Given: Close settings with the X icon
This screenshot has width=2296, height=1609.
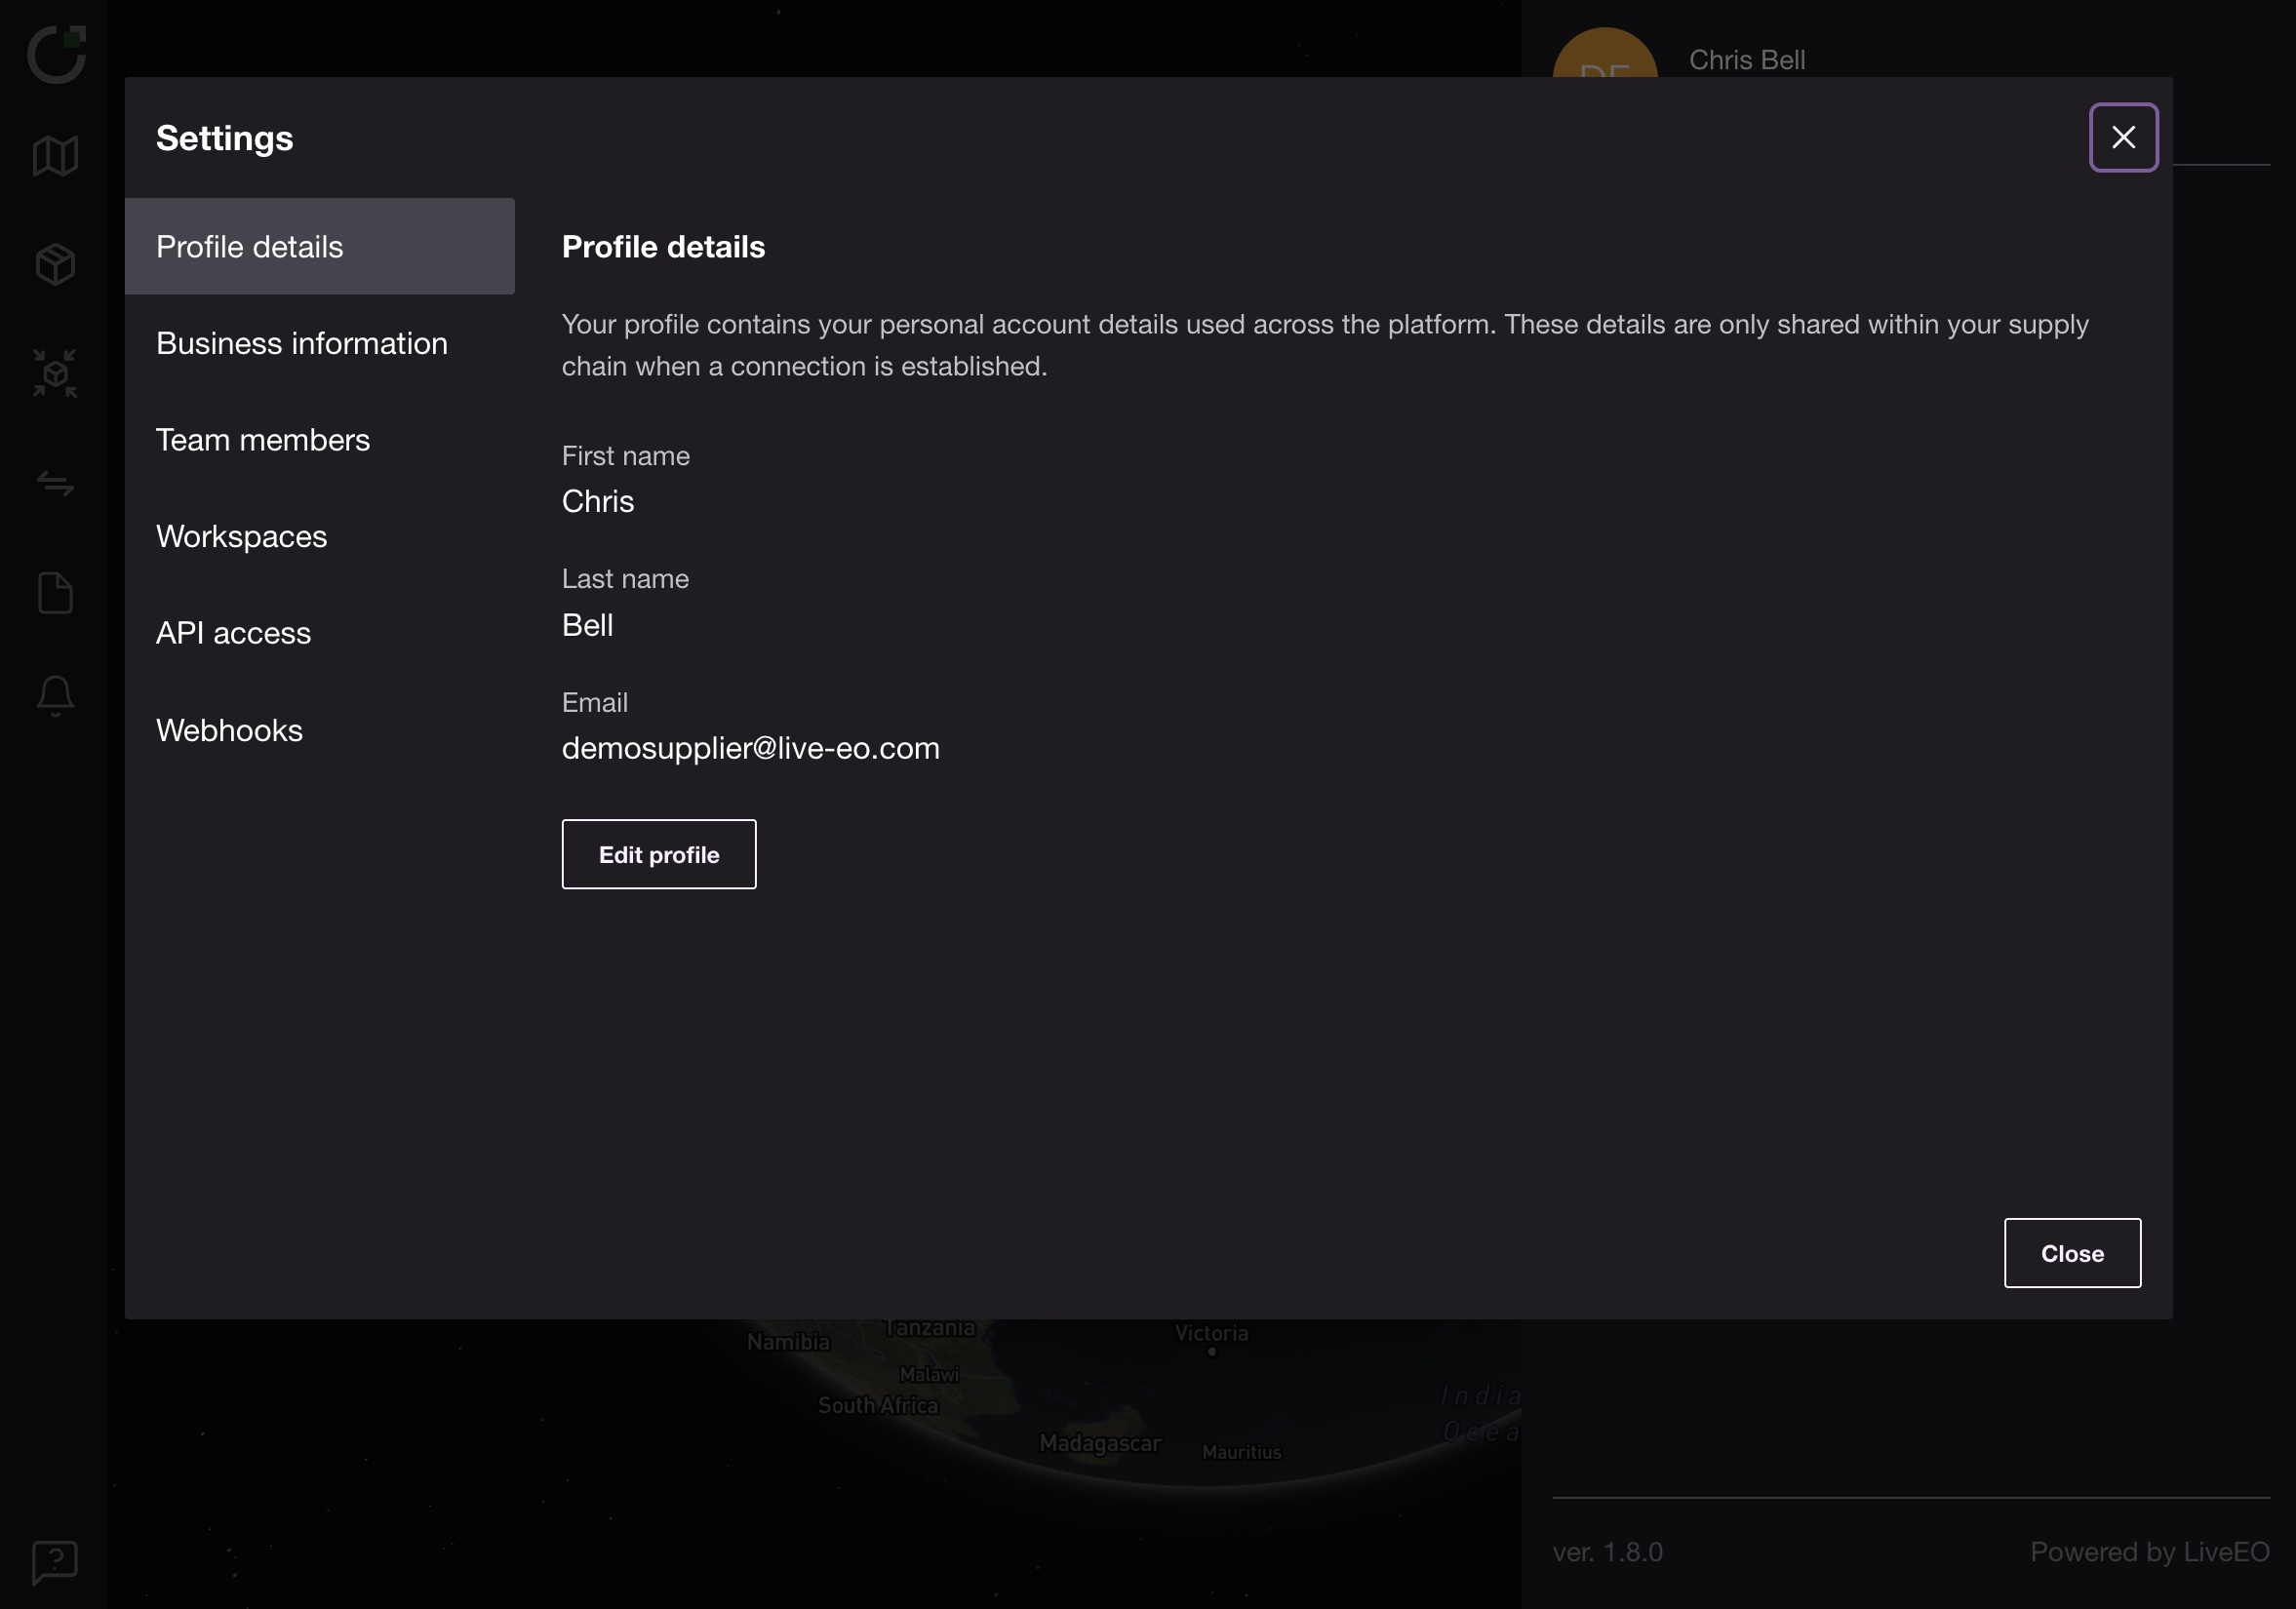Looking at the screenshot, I should coord(2123,138).
